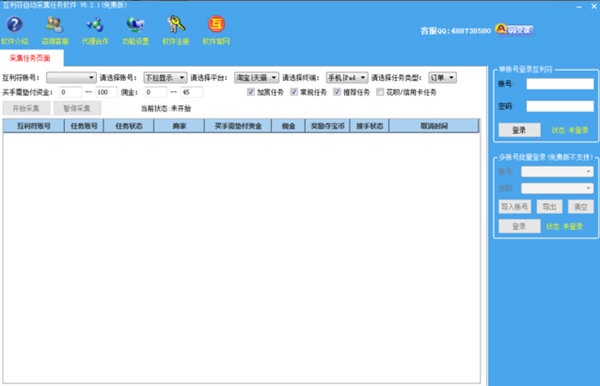Open software introduction question mark icon
The height and width of the screenshot is (386, 600).
click(x=15, y=25)
